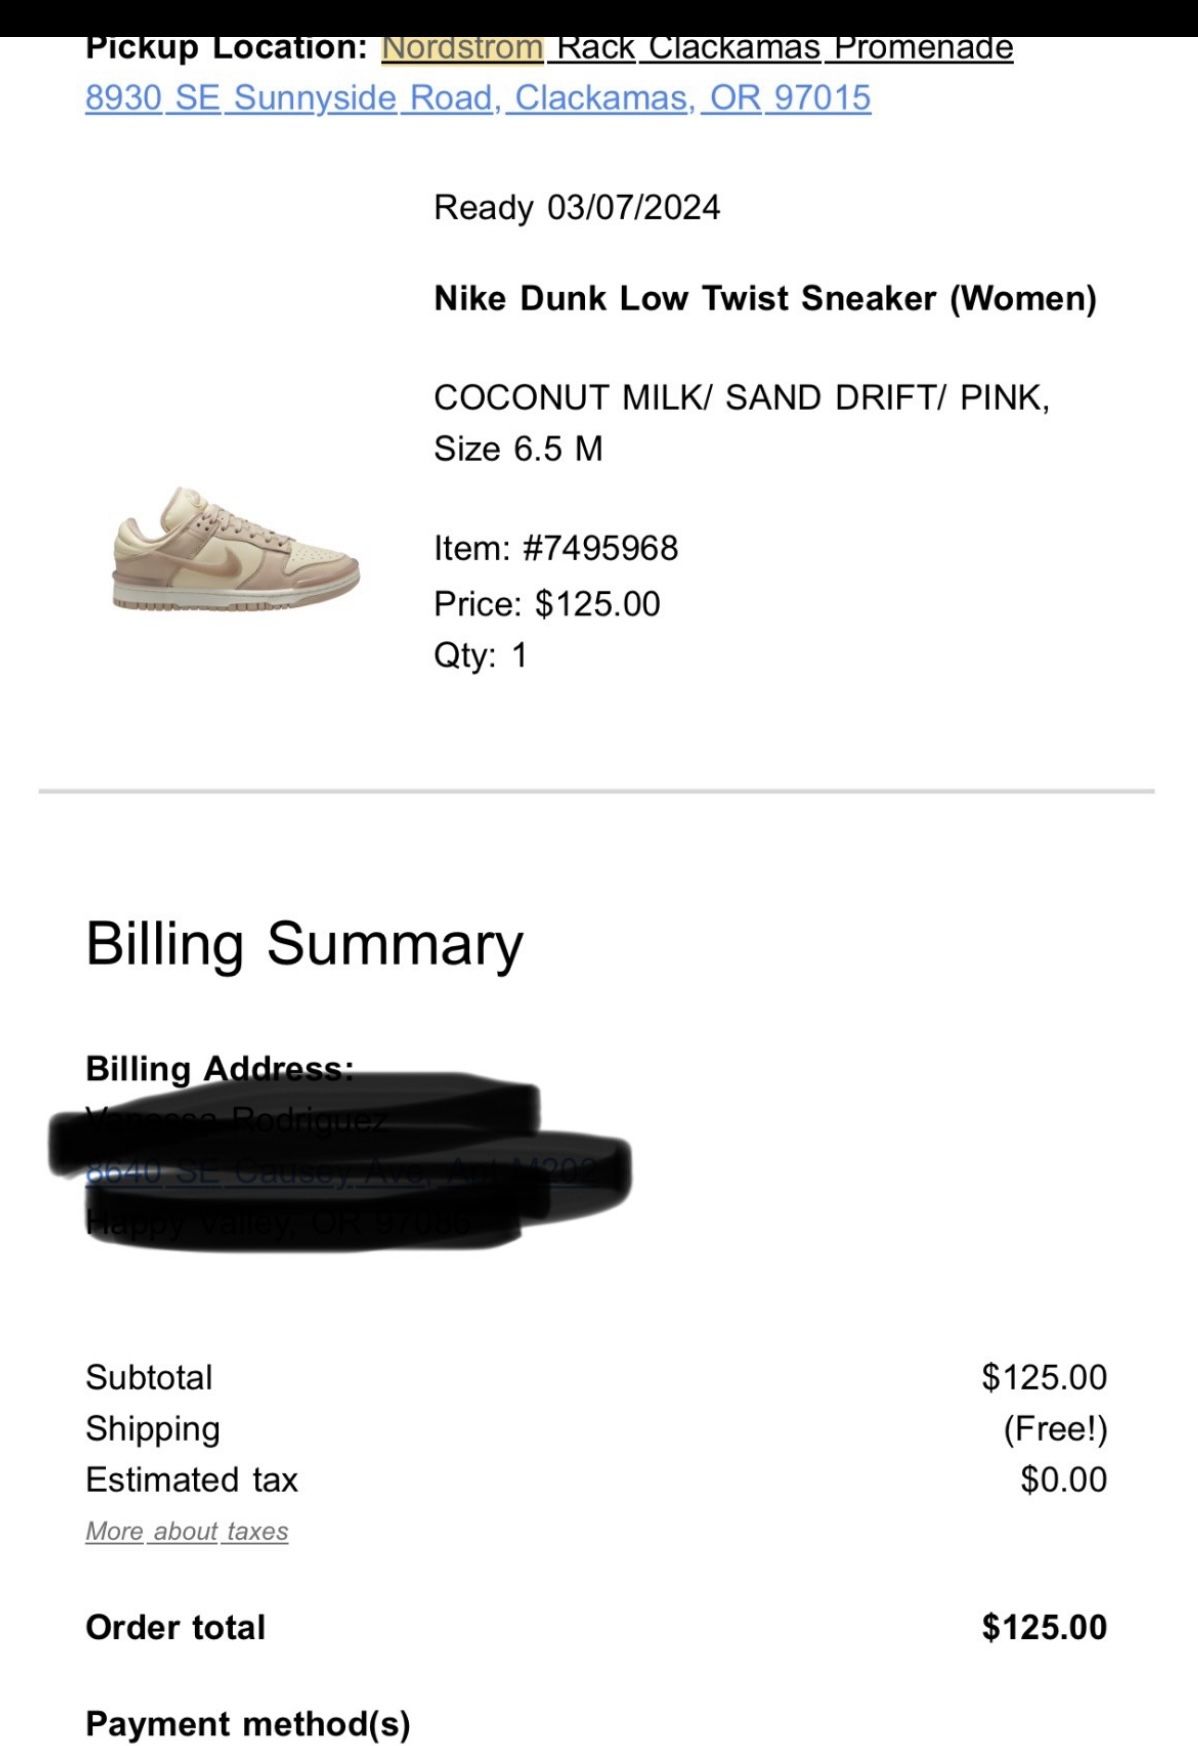
Task: Open the More about taxes link
Action: point(187,1531)
